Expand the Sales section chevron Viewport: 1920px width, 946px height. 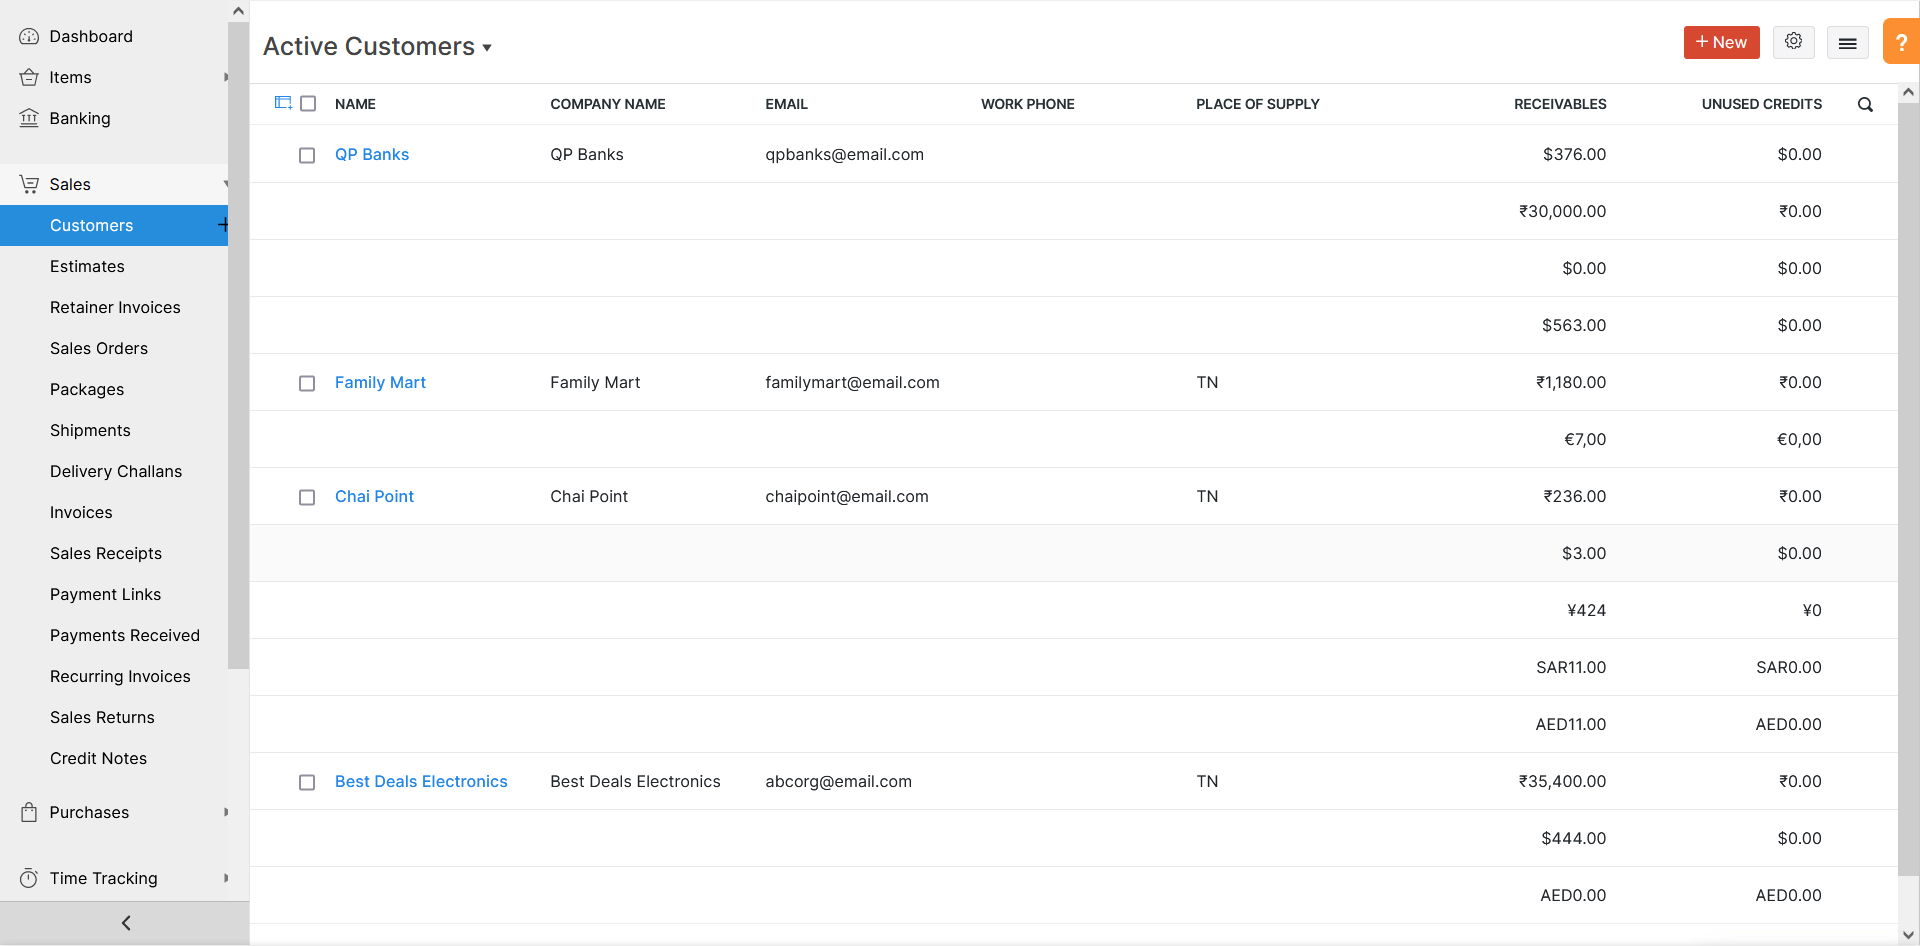(x=226, y=184)
